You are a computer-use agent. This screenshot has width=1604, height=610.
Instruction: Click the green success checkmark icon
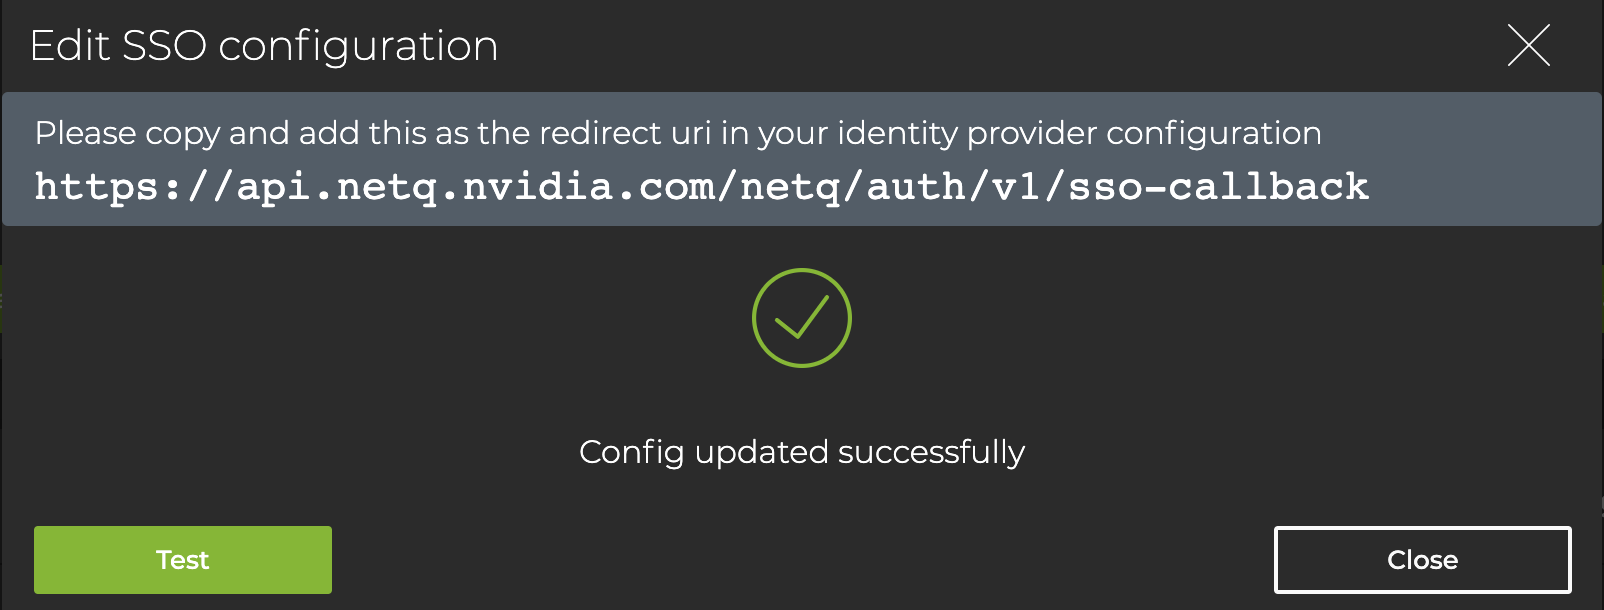coord(801,318)
